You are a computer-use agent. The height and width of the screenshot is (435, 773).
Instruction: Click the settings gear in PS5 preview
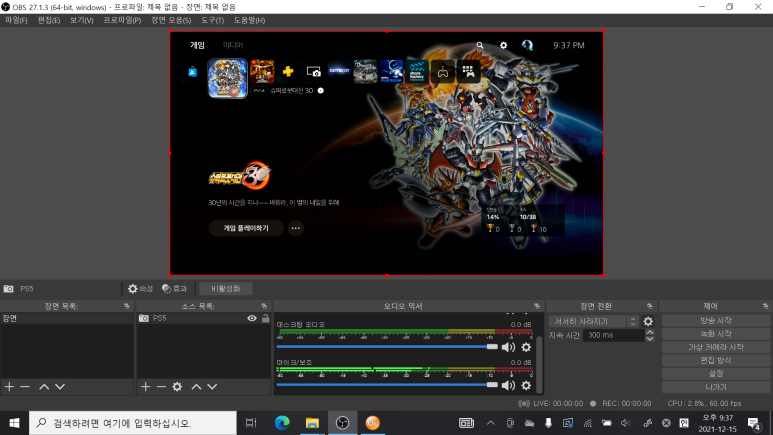(x=503, y=45)
